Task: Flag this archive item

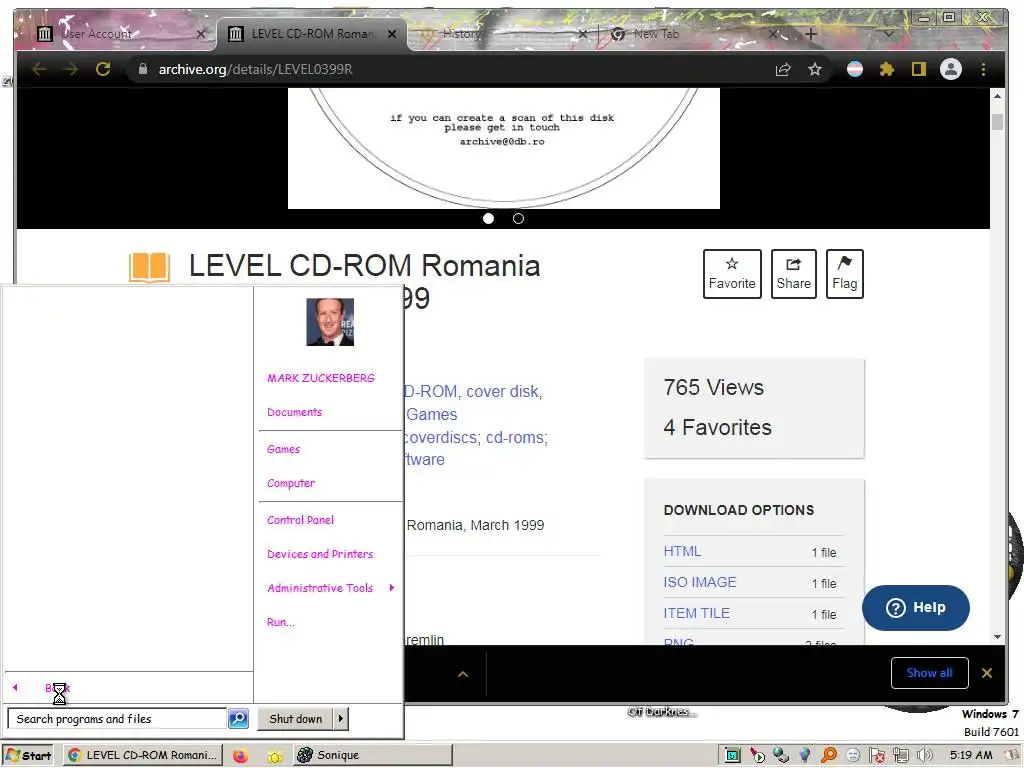Action: 844,274
